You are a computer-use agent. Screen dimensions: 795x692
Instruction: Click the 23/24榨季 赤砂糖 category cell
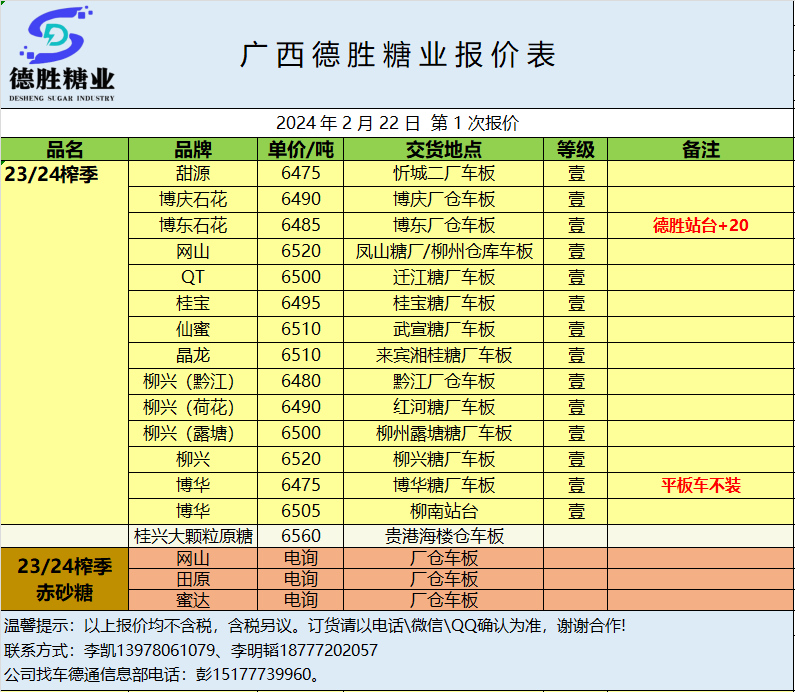65,579
